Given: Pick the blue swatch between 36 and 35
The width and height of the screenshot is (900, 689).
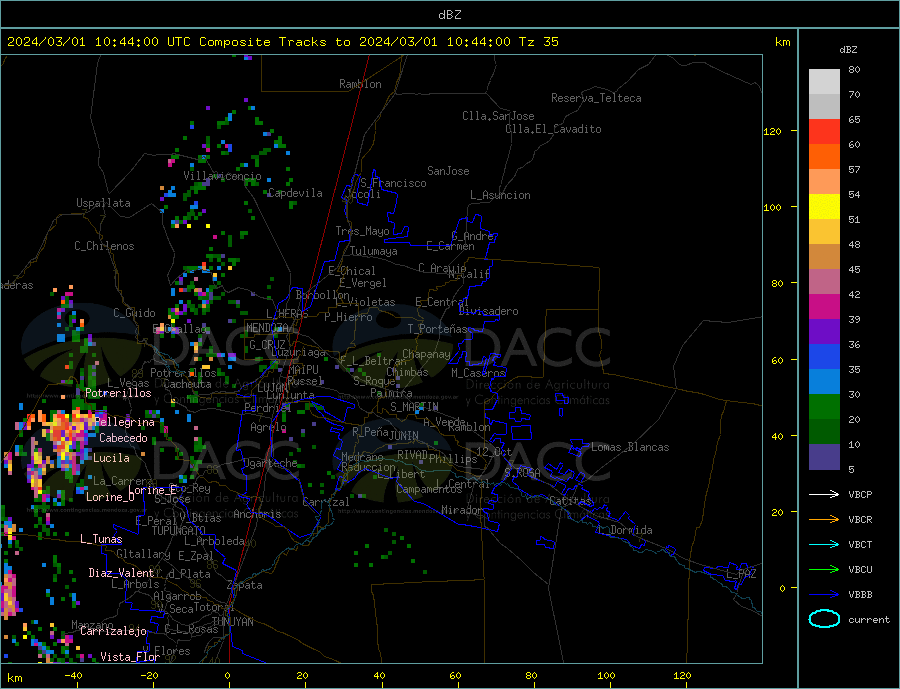Looking at the screenshot, I should point(824,357).
